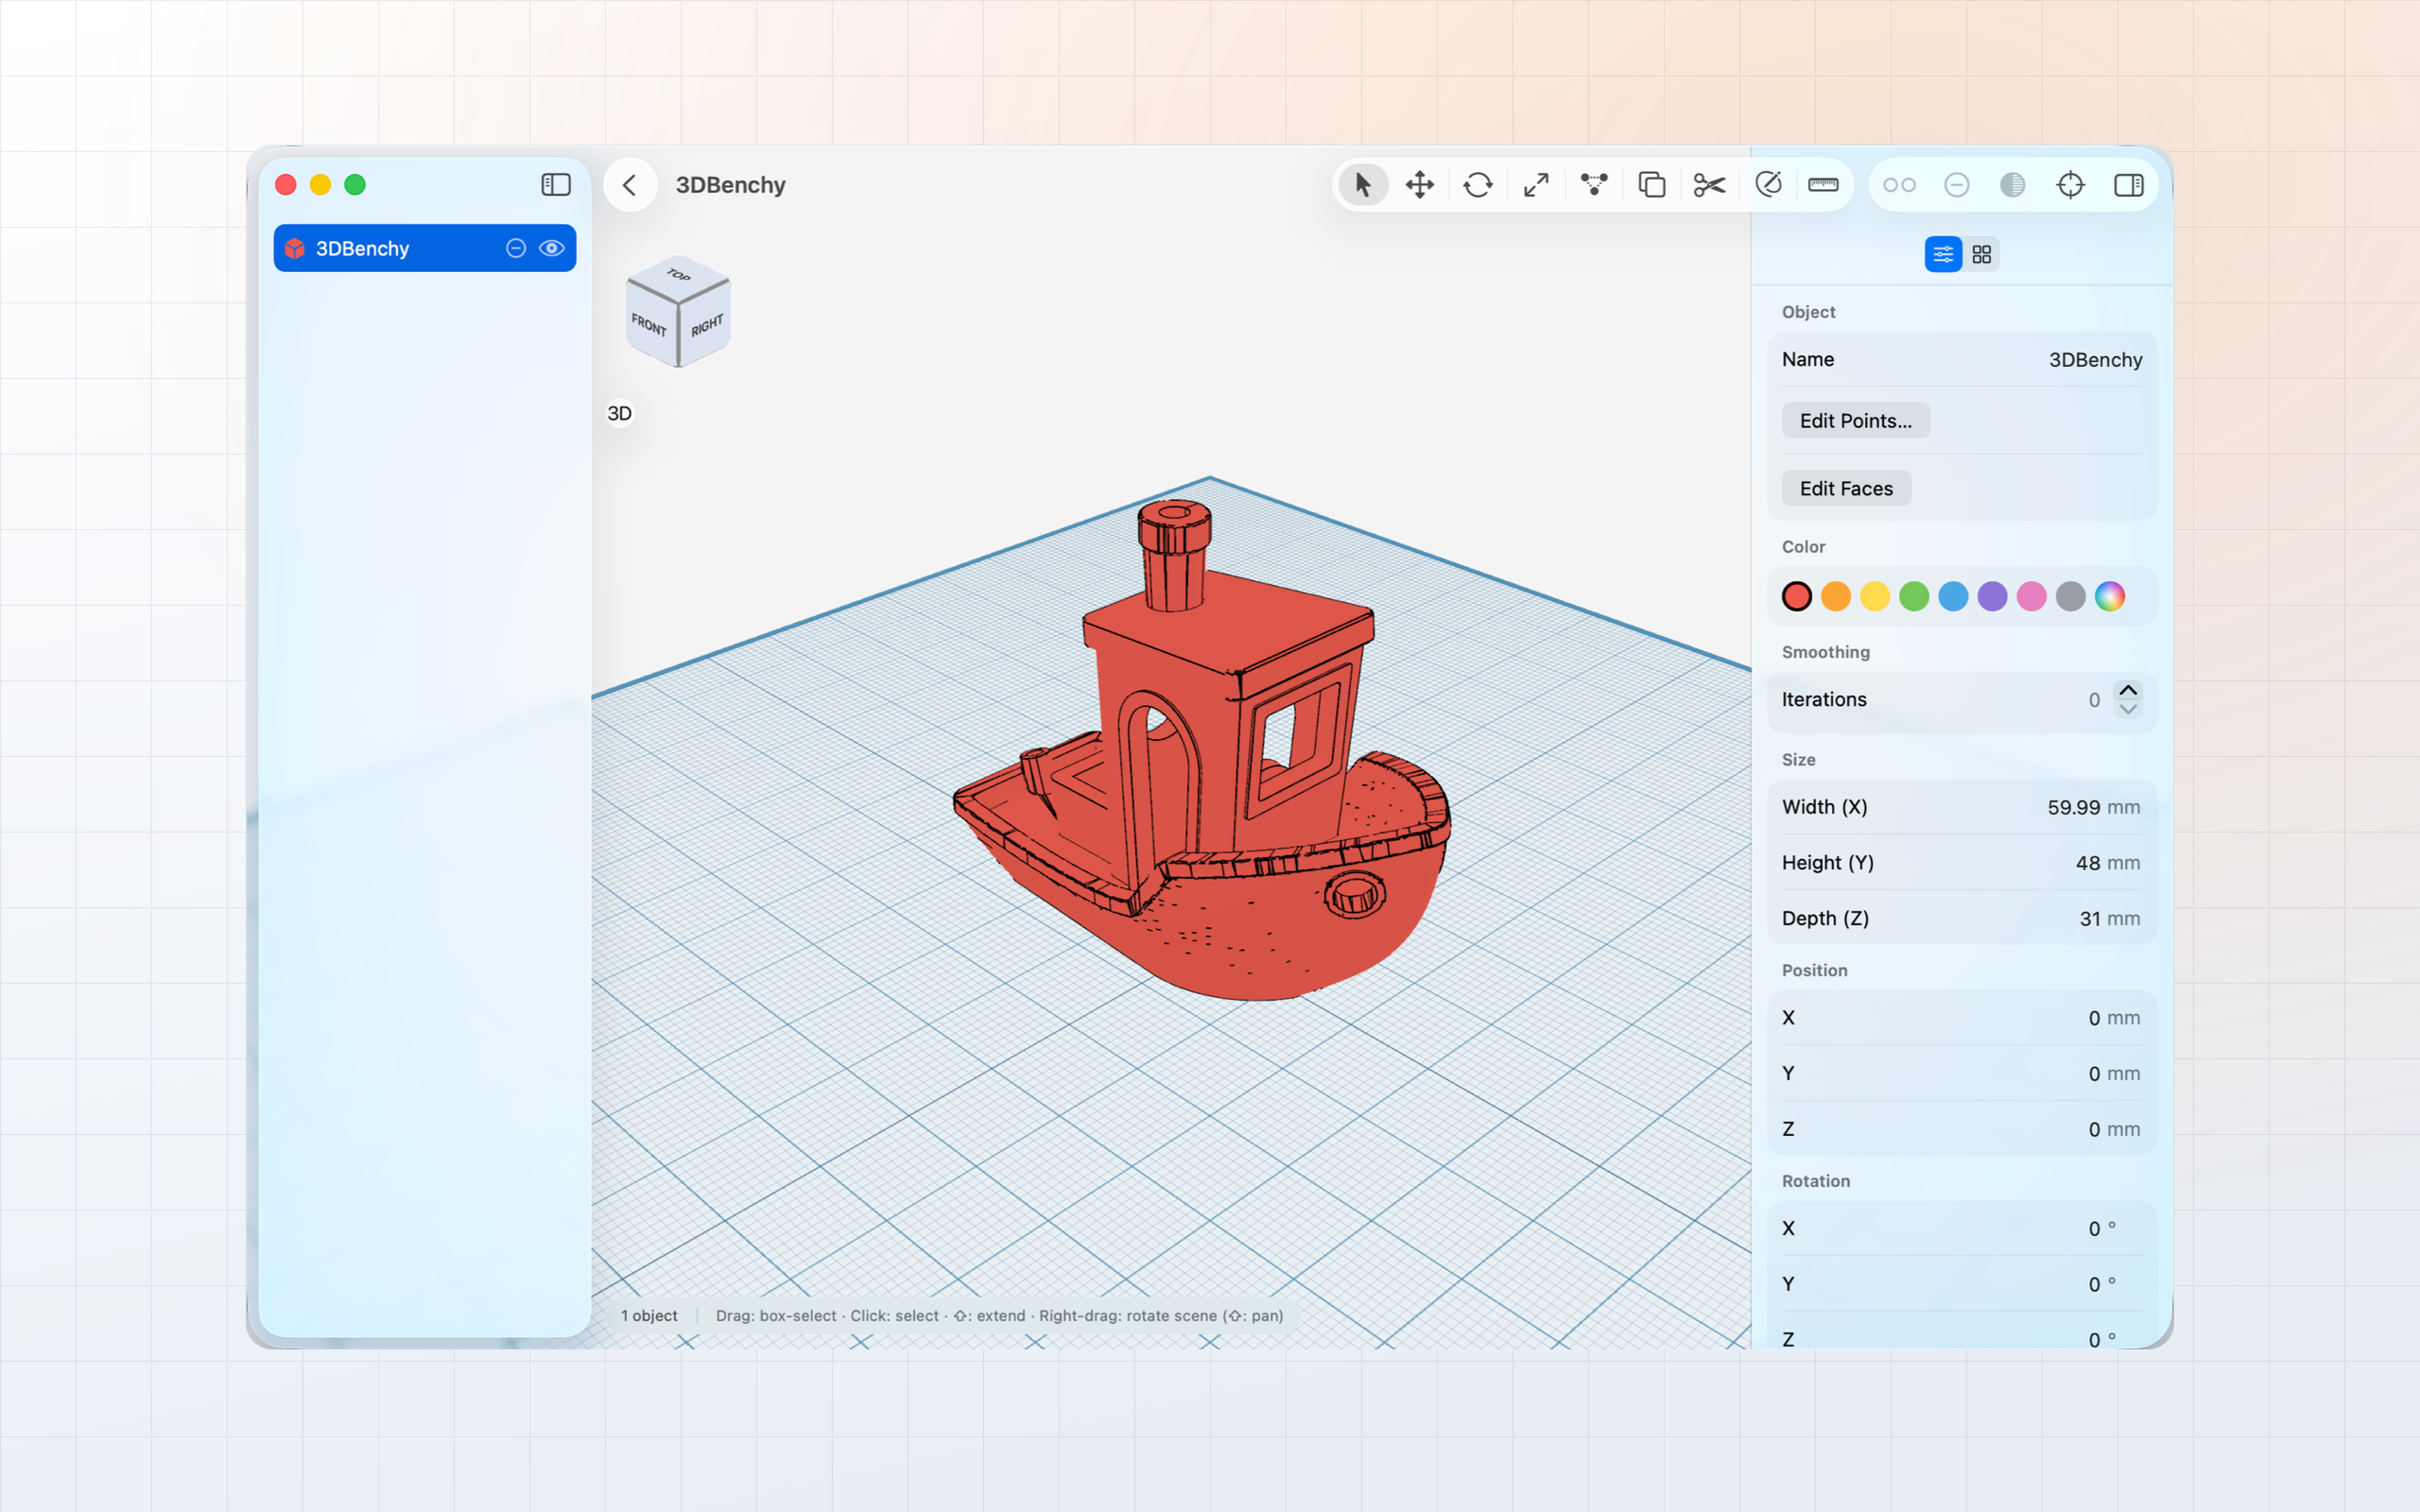
Task: Pick the purple color swatch
Action: pos(1992,597)
